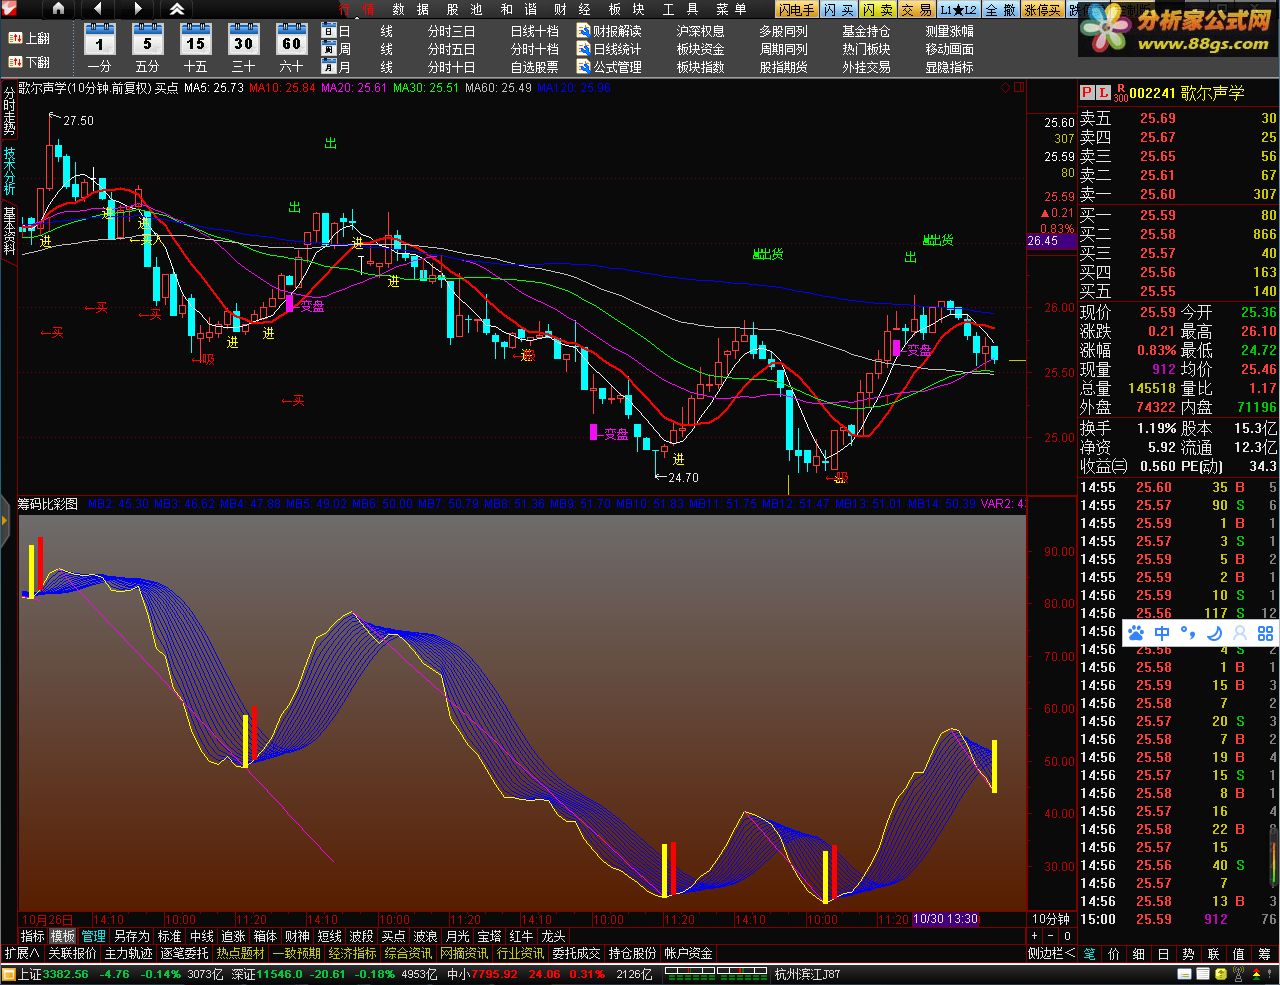The image size is (1280, 985).
Task: Select the 分时走势 vertical side tab
Action: (x=9, y=111)
